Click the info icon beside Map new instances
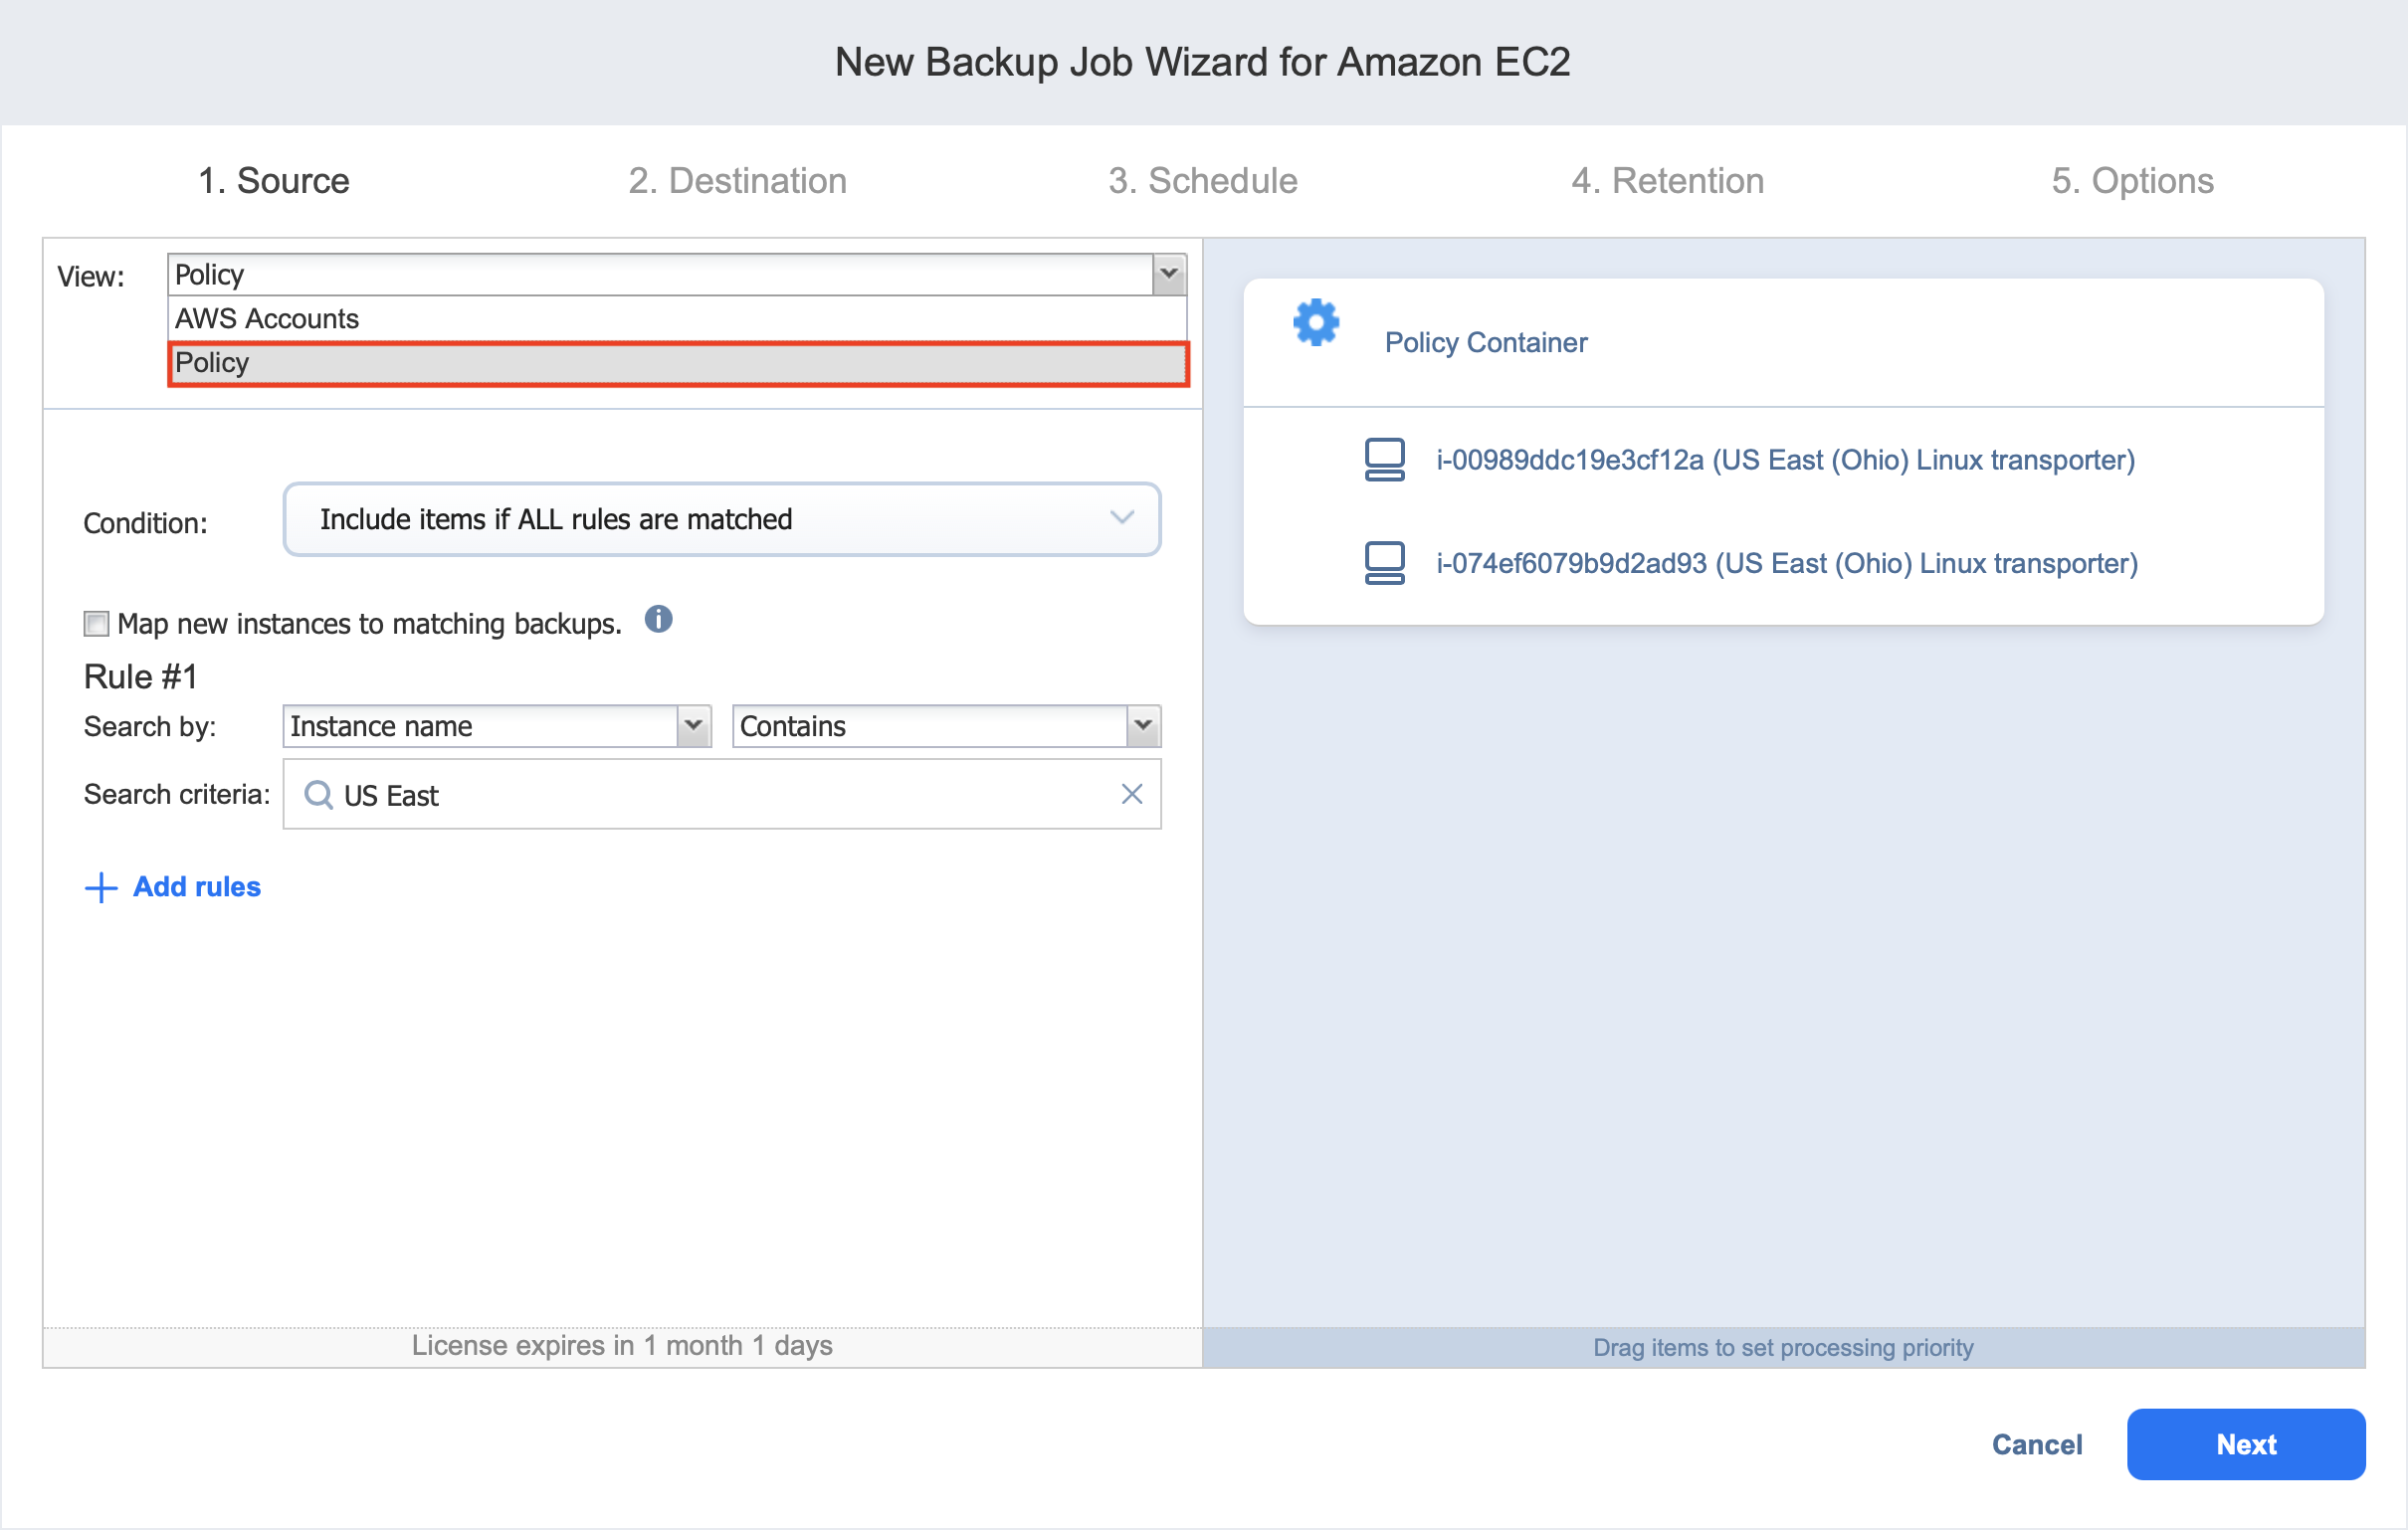The height and width of the screenshot is (1530, 2408). 658,619
